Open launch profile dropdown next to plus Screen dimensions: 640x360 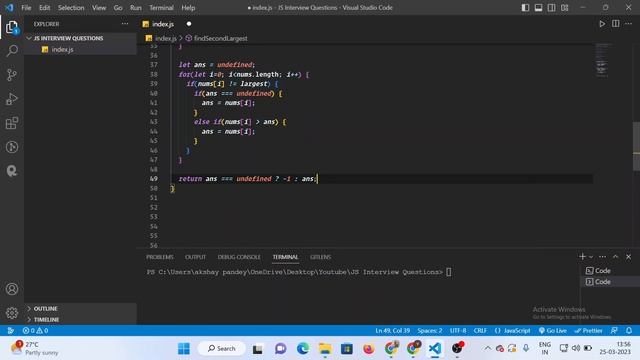[x=591, y=257]
